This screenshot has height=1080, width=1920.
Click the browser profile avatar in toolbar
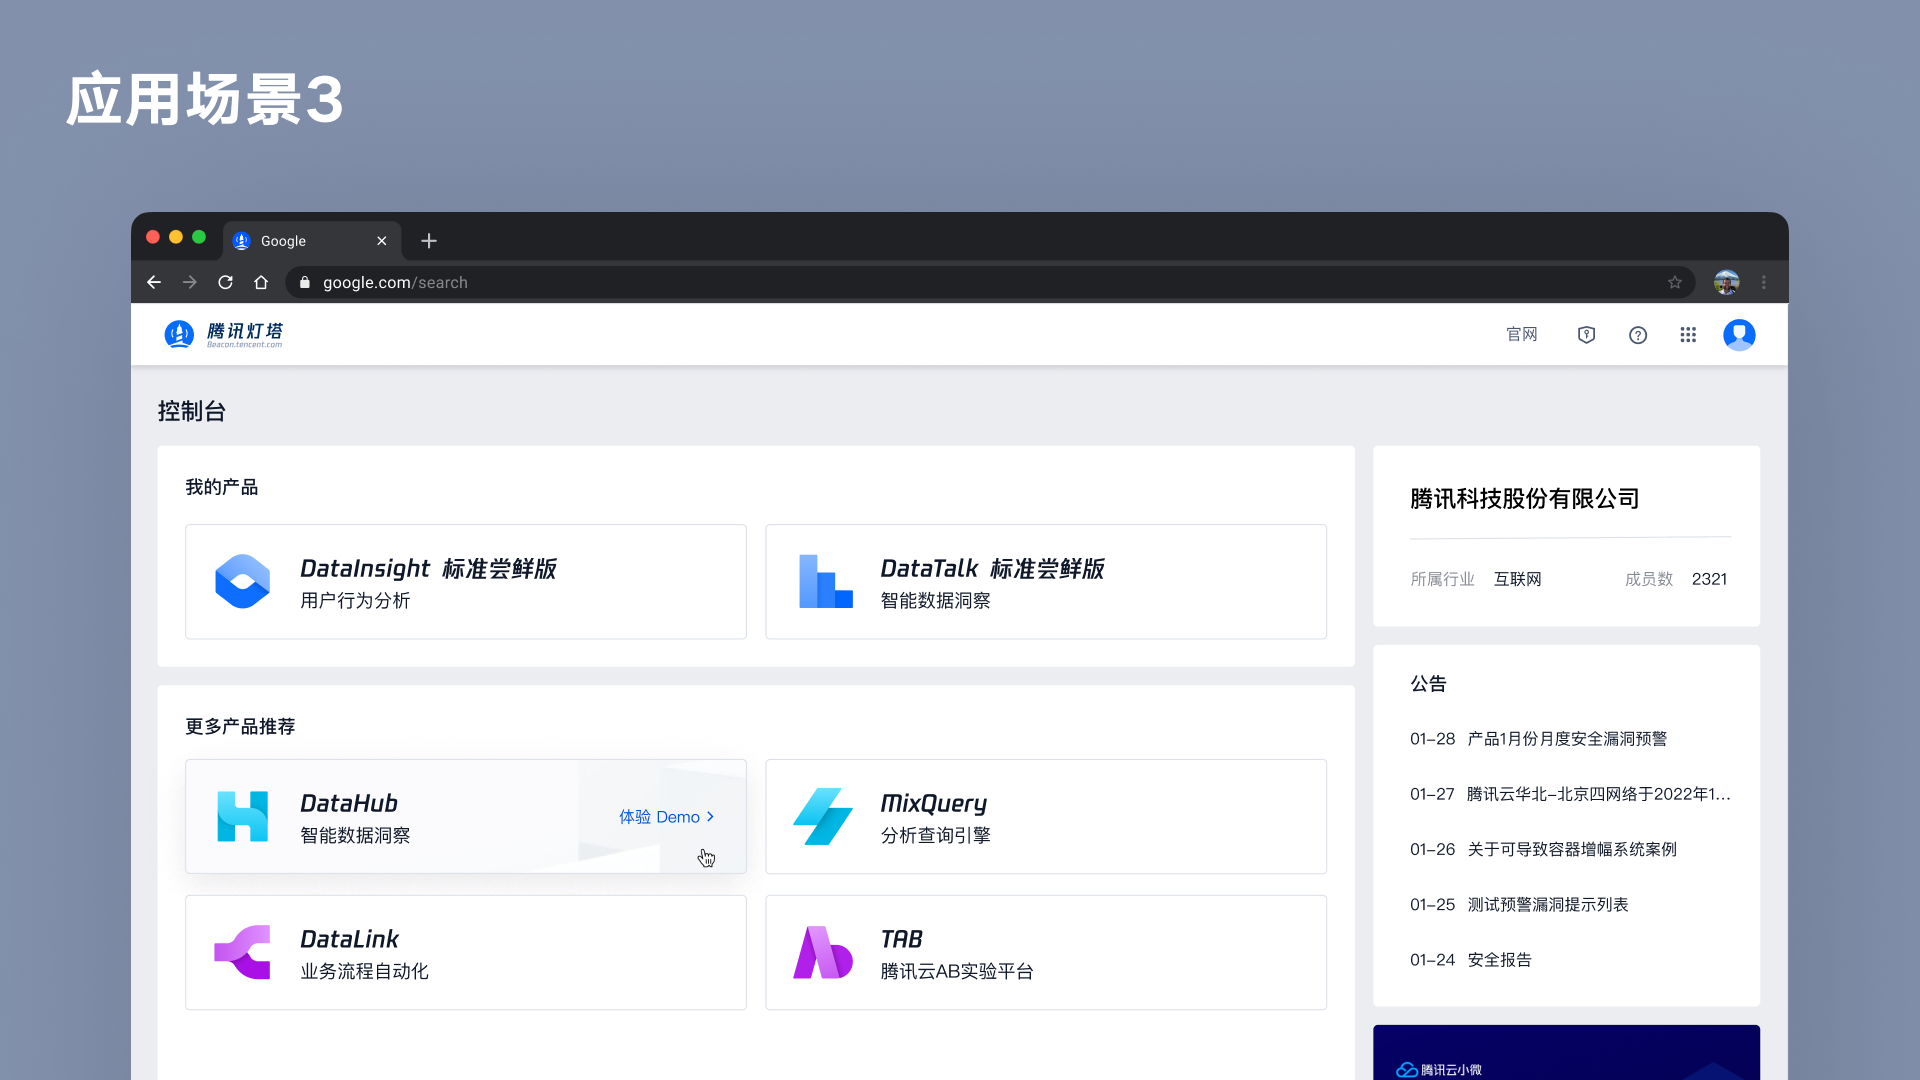[x=1726, y=282]
